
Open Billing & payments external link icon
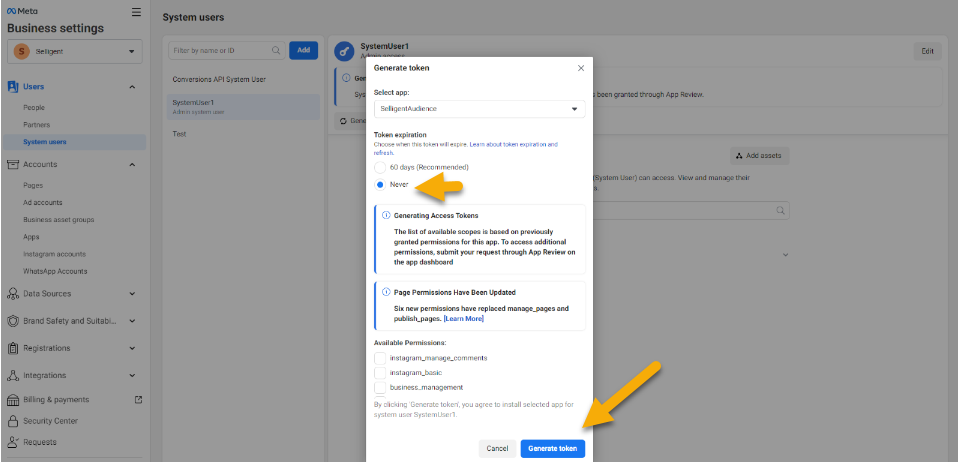point(138,399)
